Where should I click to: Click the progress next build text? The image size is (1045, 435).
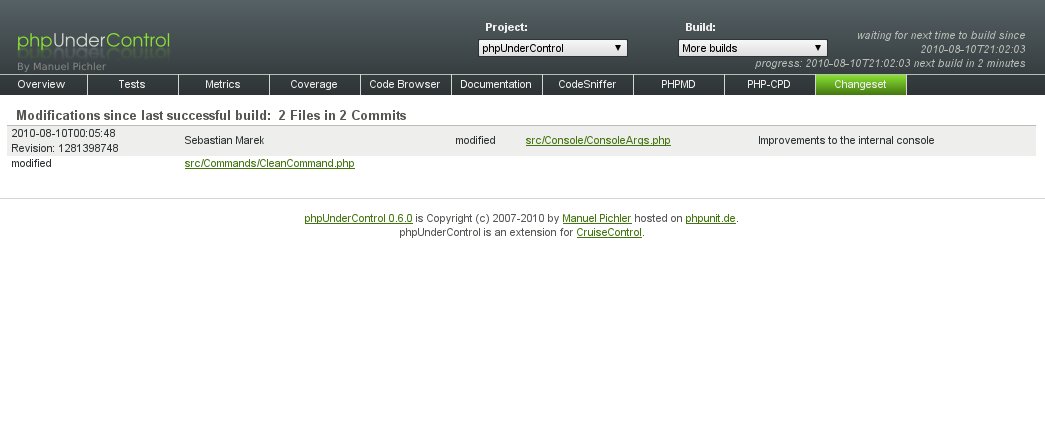click(890, 64)
